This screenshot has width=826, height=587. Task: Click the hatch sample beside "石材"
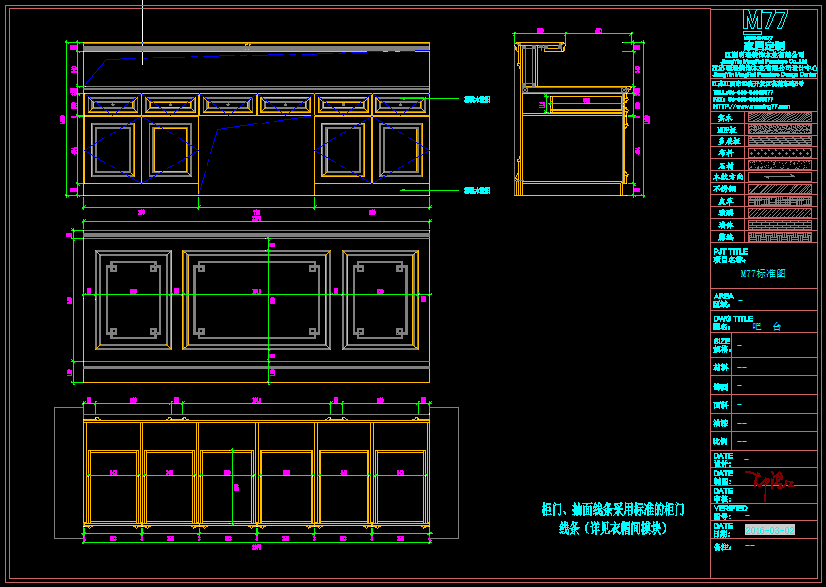coord(780,165)
